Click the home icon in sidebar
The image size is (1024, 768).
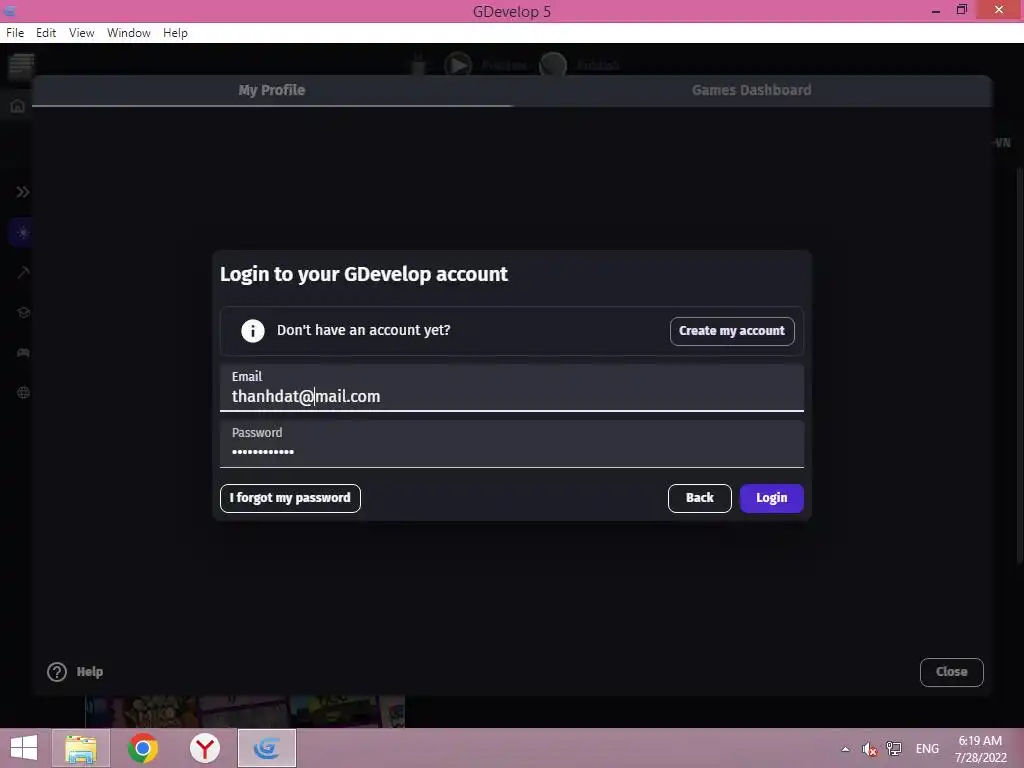pos(18,106)
